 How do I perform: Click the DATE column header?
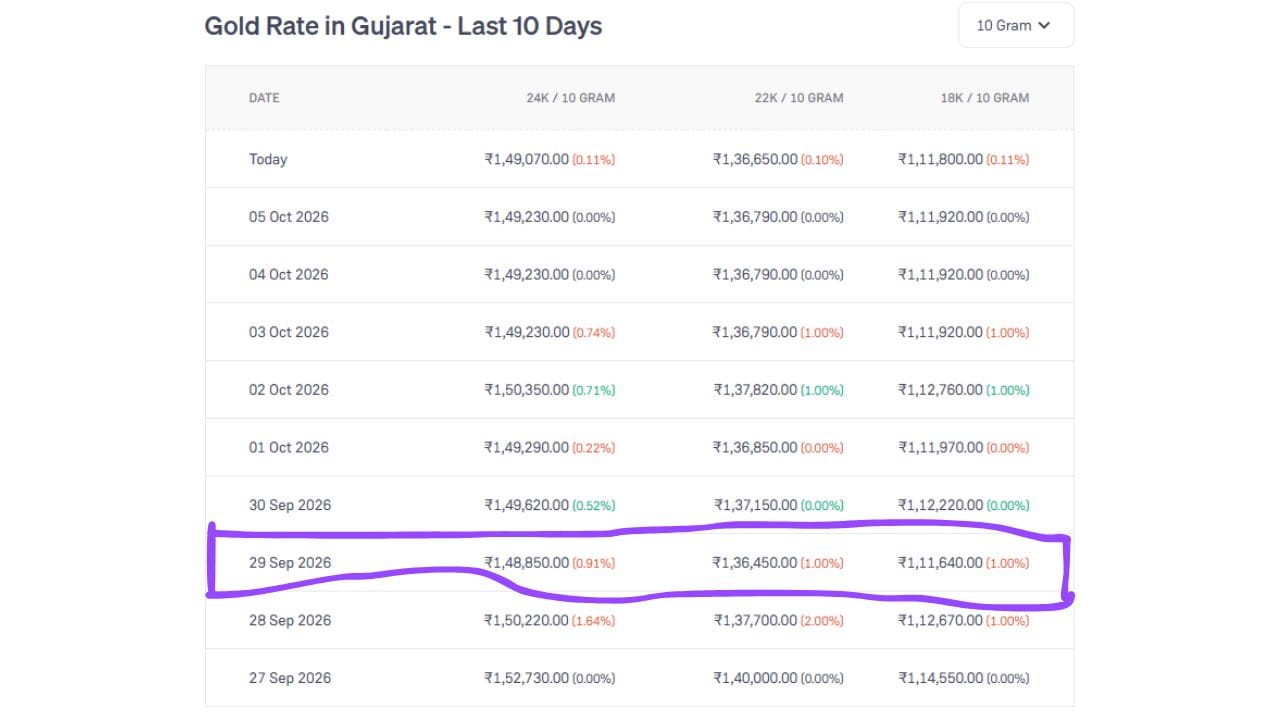tap(264, 98)
